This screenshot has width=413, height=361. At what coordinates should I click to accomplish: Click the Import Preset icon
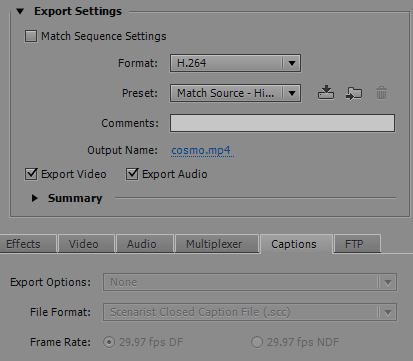pos(354,93)
